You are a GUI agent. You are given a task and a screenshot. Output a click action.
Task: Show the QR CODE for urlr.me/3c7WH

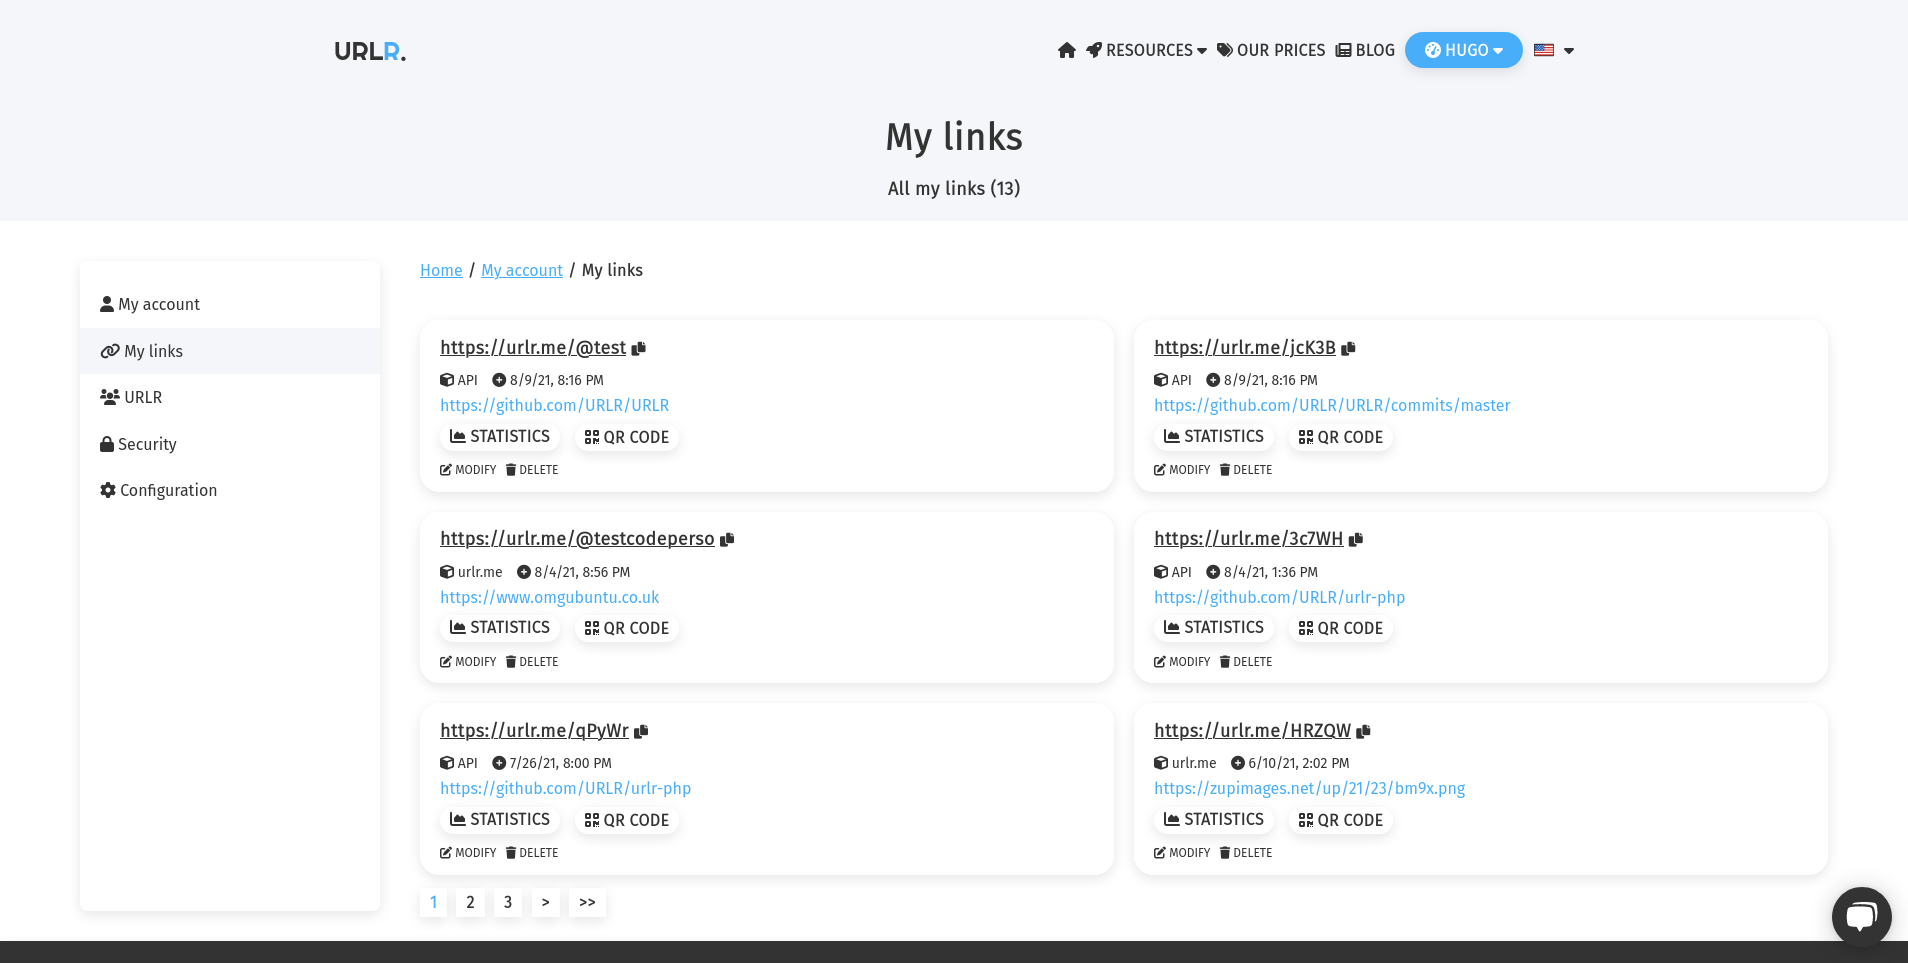point(1340,627)
